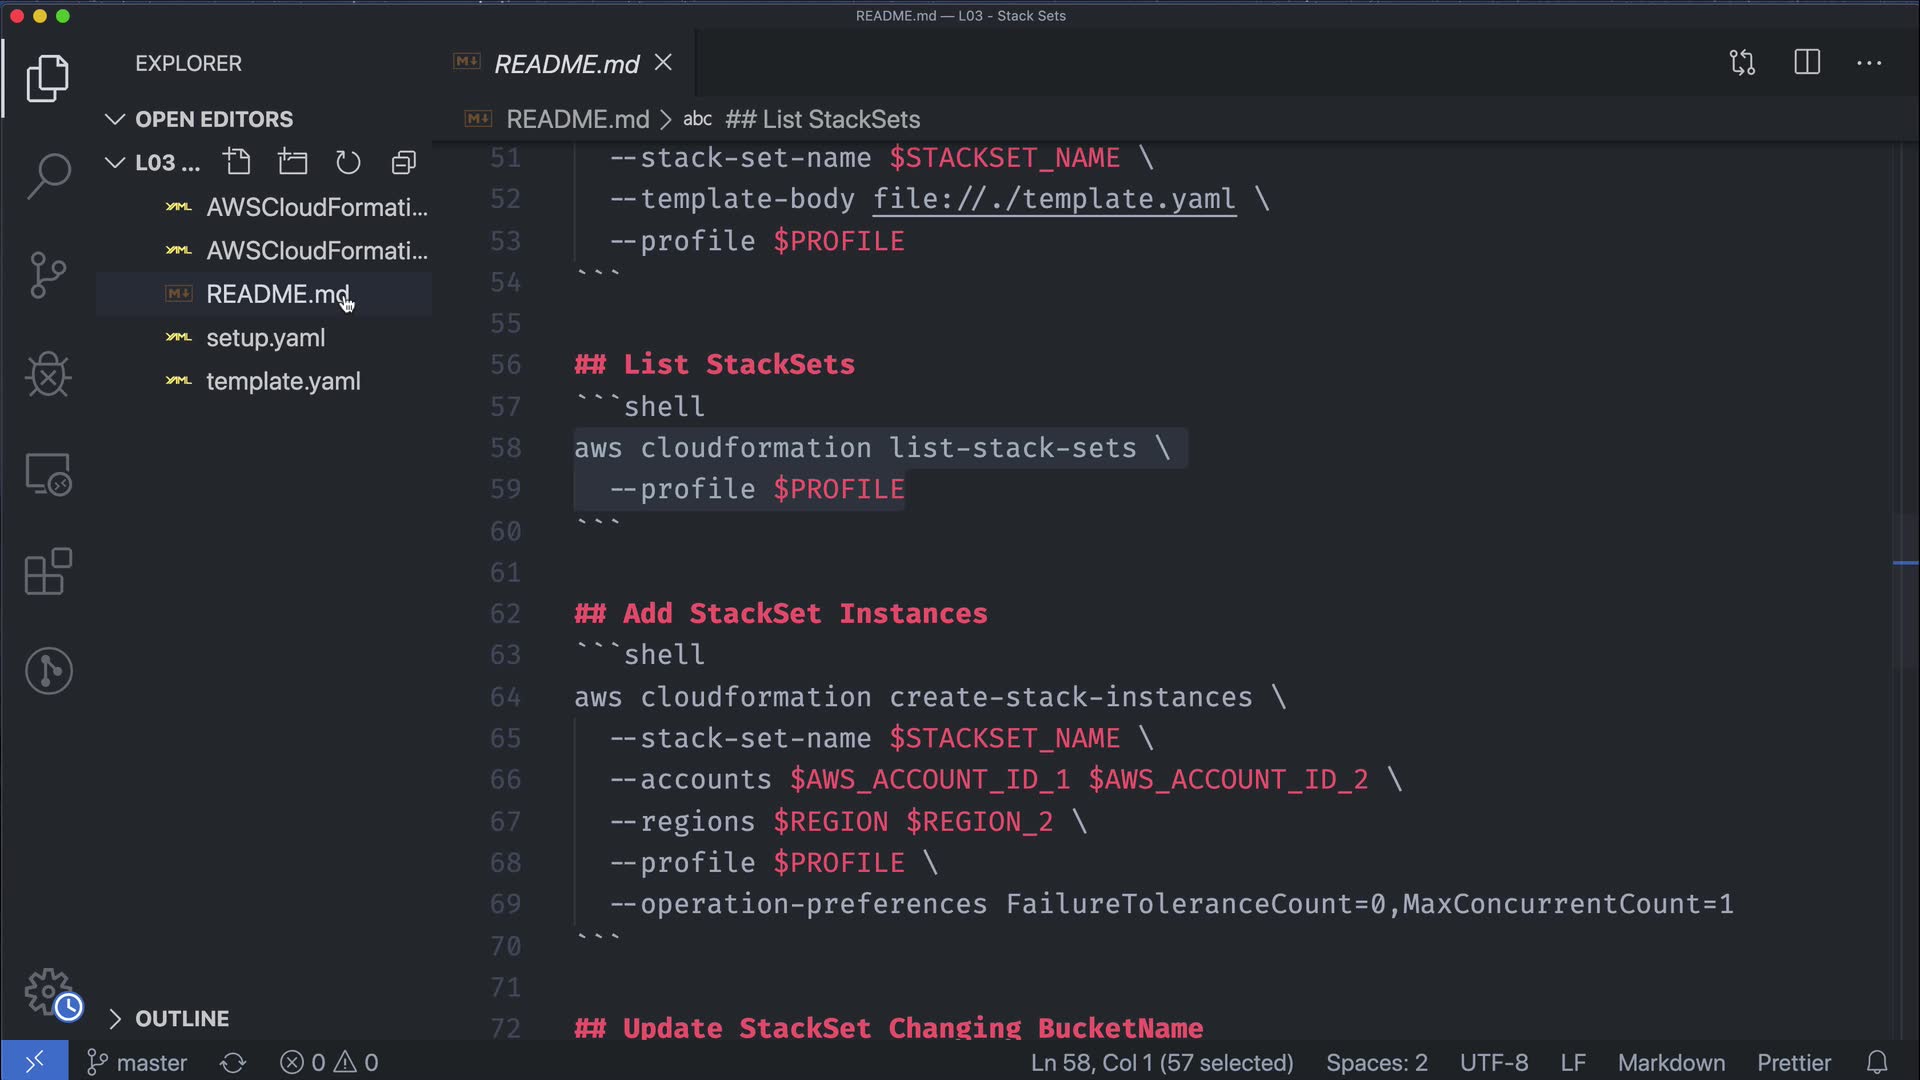Open the Source Control view
The width and height of the screenshot is (1920, 1080).
(48, 275)
